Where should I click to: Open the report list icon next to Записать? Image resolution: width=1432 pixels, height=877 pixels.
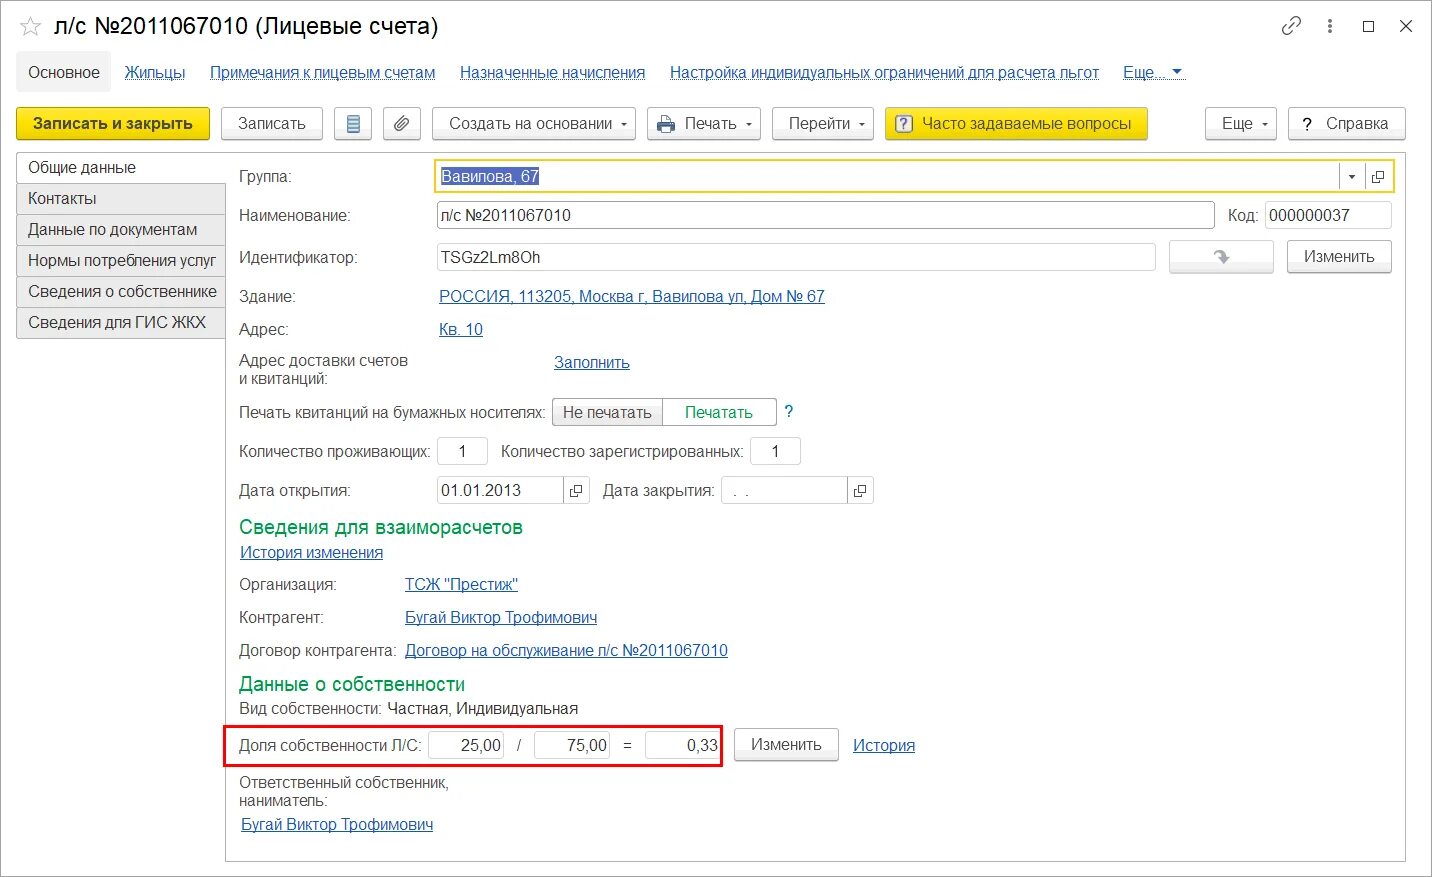coord(353,124)
